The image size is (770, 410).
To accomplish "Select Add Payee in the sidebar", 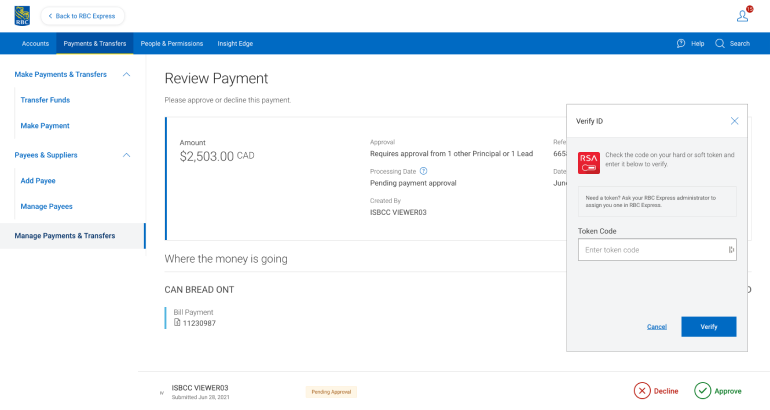I will [38, 181].
